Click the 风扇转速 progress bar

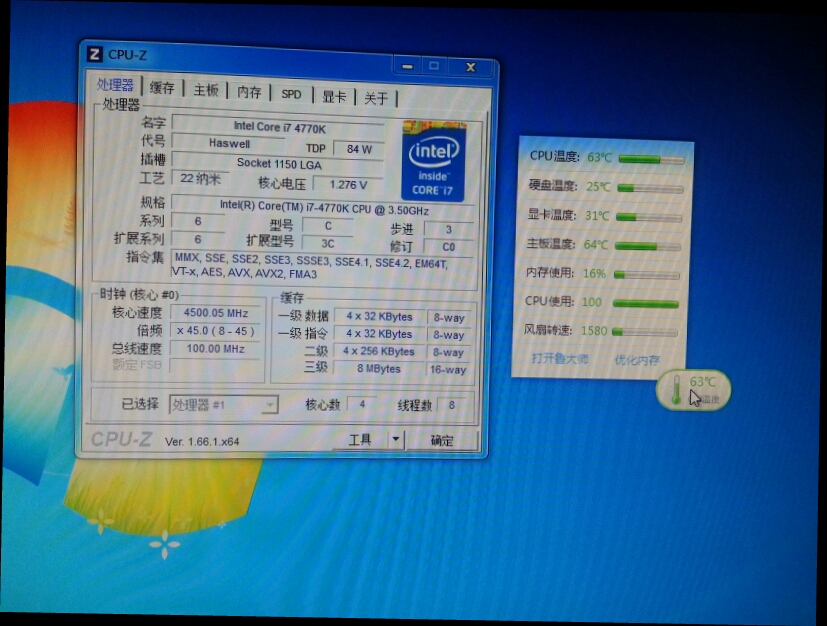pyautogui.click(x=645, y=332)
